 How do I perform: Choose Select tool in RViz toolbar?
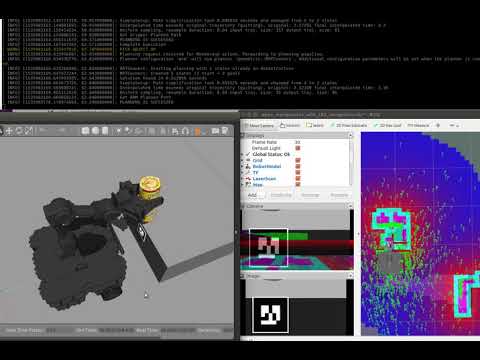(315, 125)
